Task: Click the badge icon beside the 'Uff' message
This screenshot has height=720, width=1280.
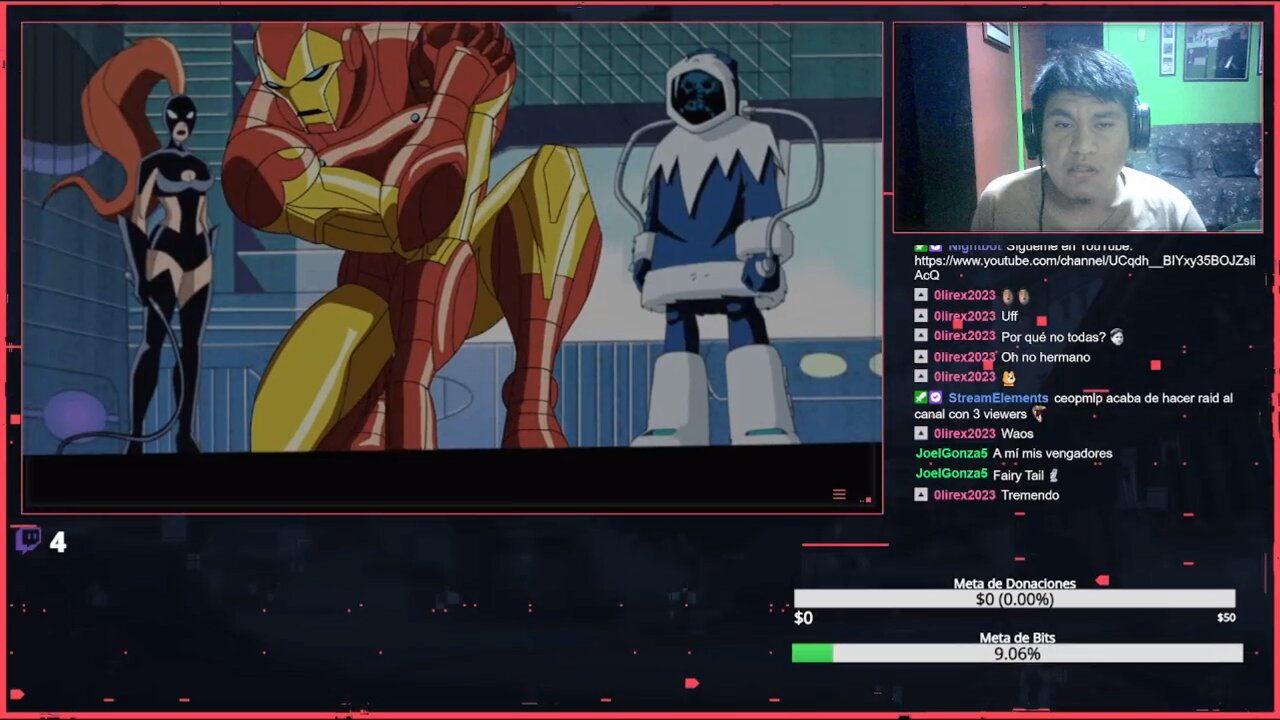Action: [x=921, y=315]
